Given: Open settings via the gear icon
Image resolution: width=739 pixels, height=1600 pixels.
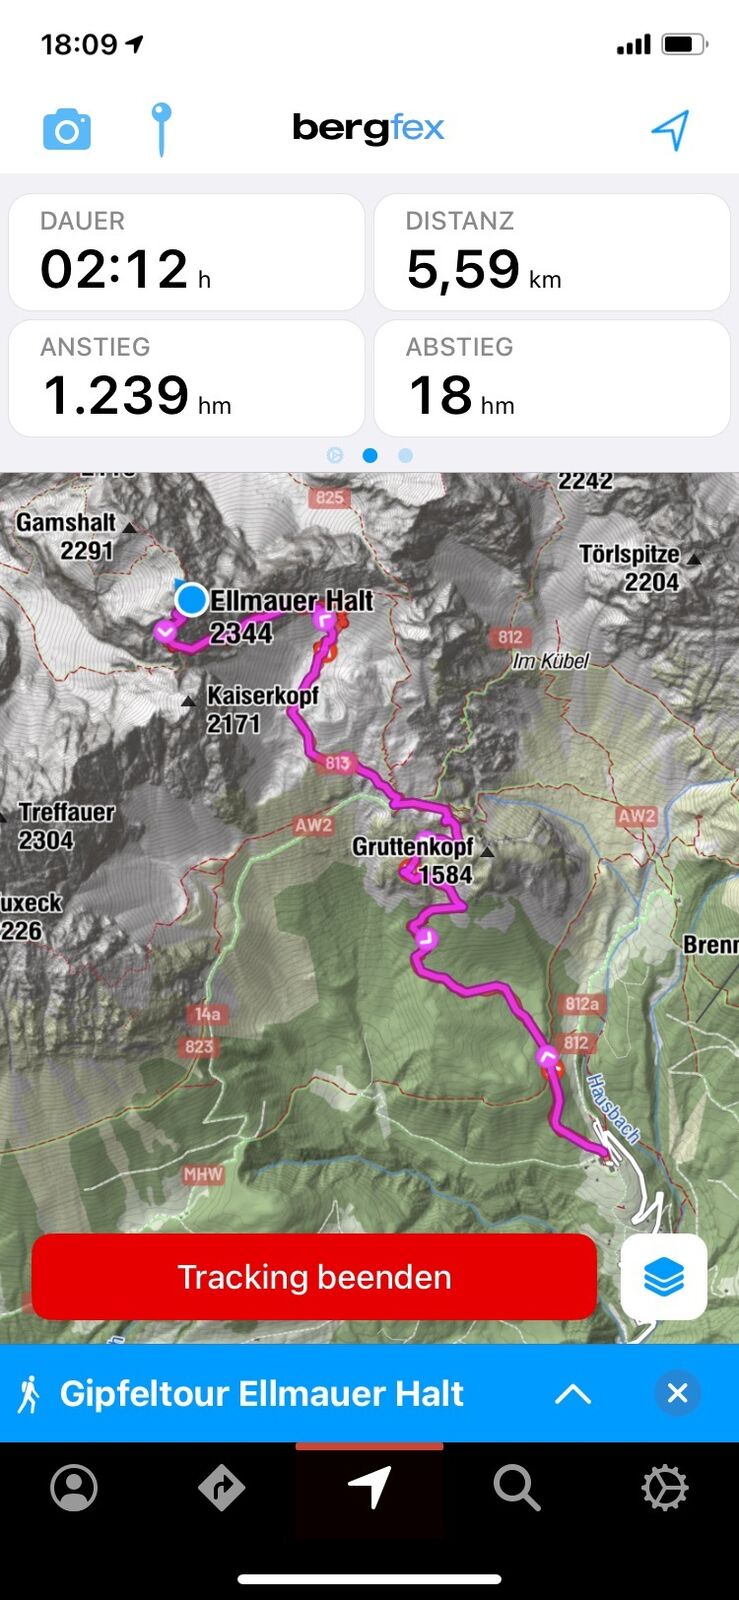Looking at the screenshot, I should click(x=665, y=1488).
